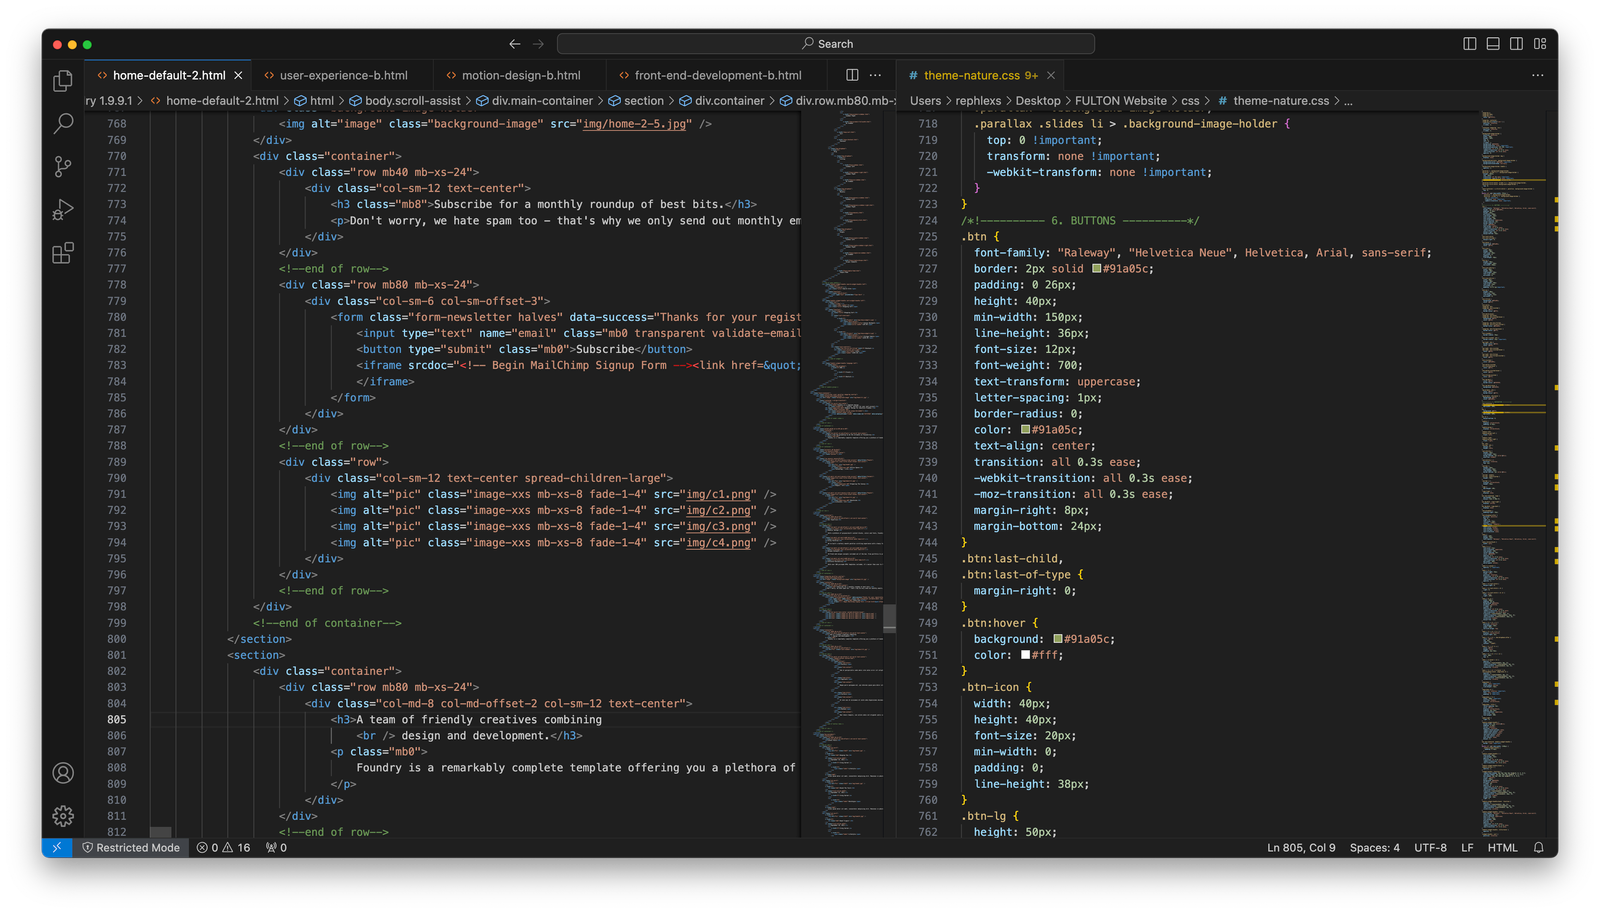The image size is (1600, 913).
Task: Open the Explorer view in activity bar
Action: coord(63,80)
